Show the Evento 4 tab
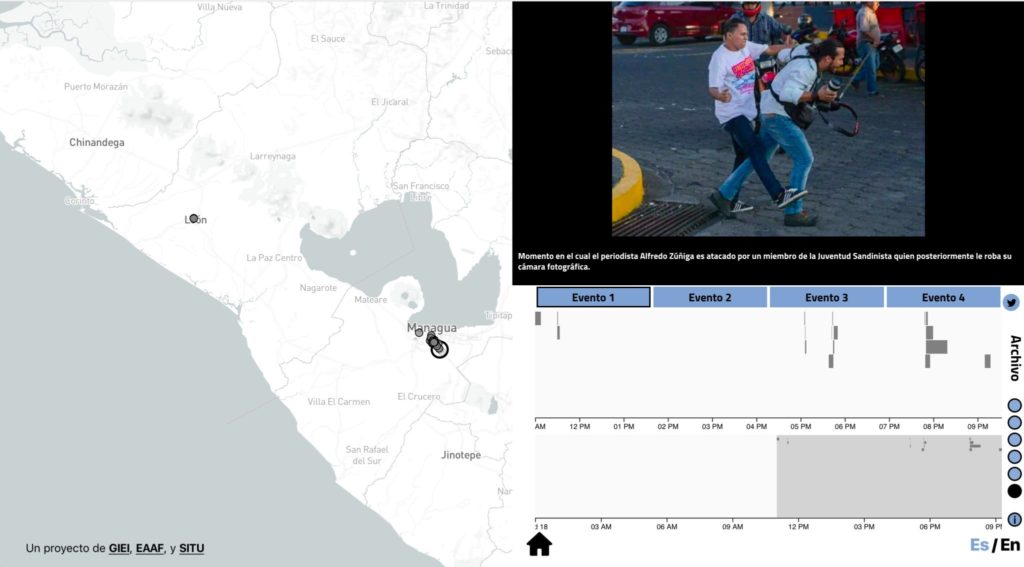1024x567 pixels. pyautogui.click(x=943, y=297)
